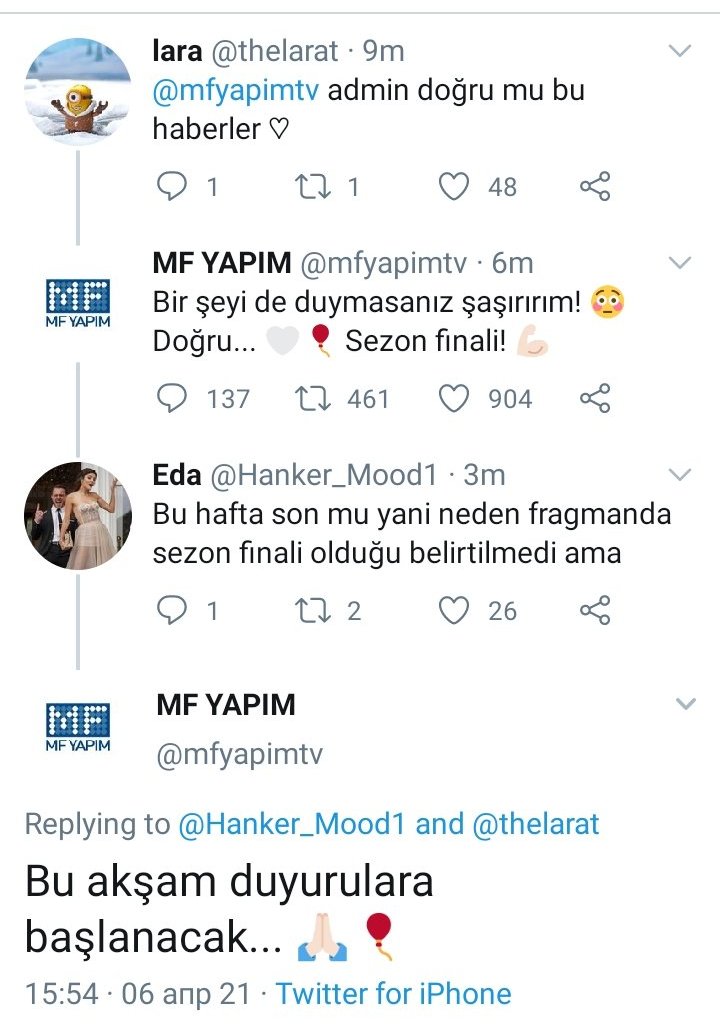Like MF YAPIM's tweet with 904 likes

pos(455,399)
